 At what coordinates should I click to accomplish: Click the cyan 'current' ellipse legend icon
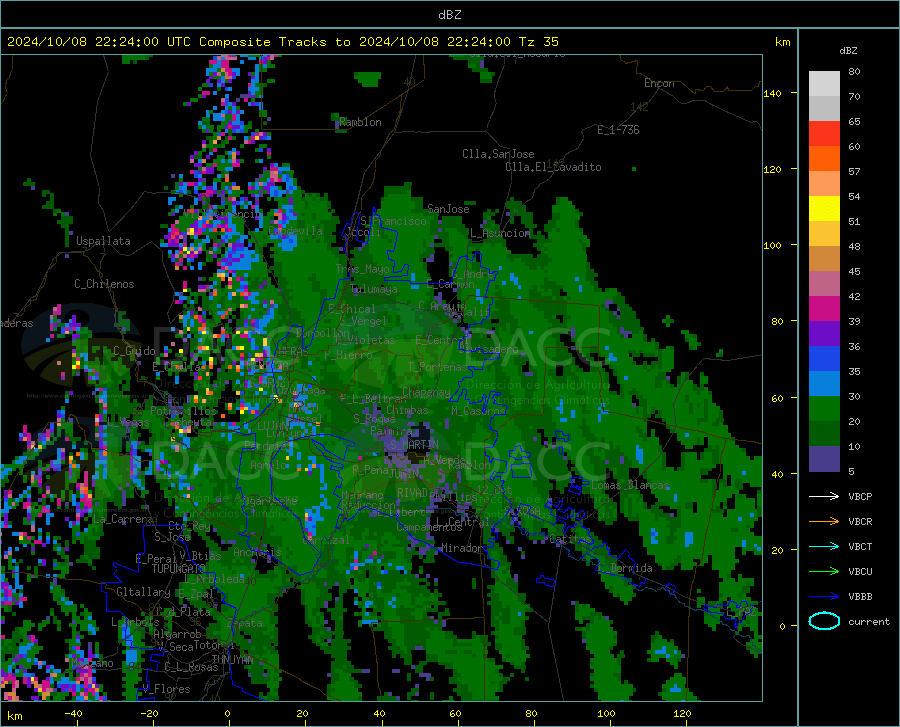(x=824, y=621)
